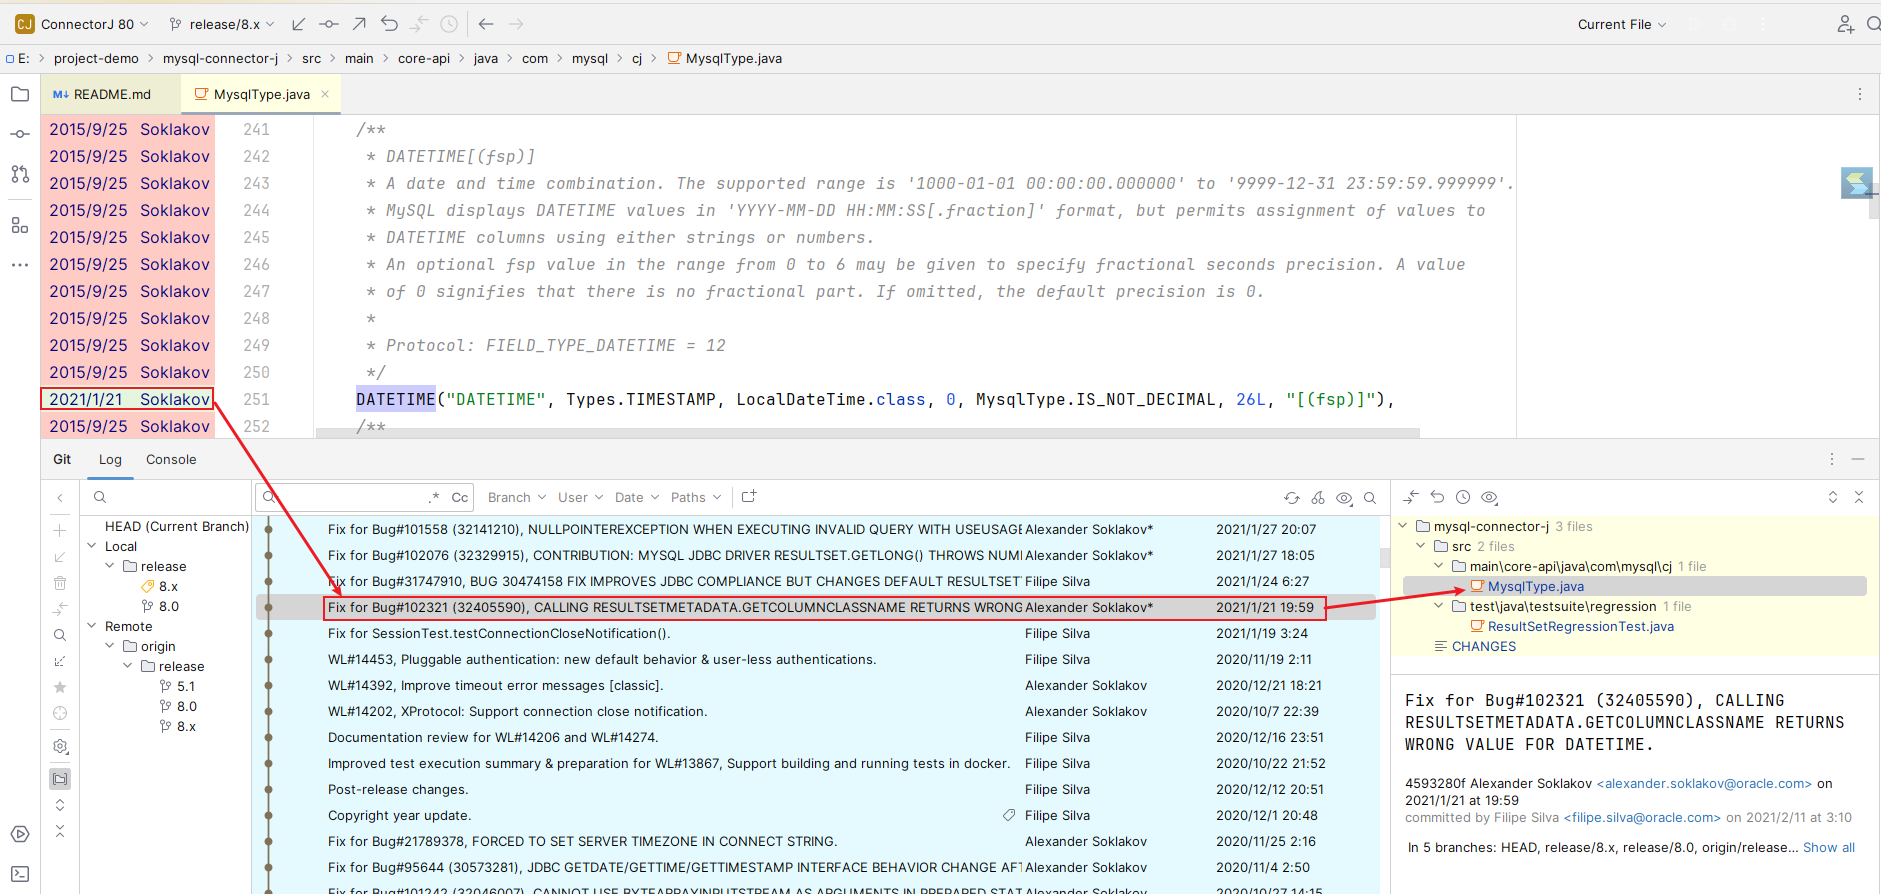
Task: Open the ConnectorJ 80 project dropdown
Action: (82, 24)
